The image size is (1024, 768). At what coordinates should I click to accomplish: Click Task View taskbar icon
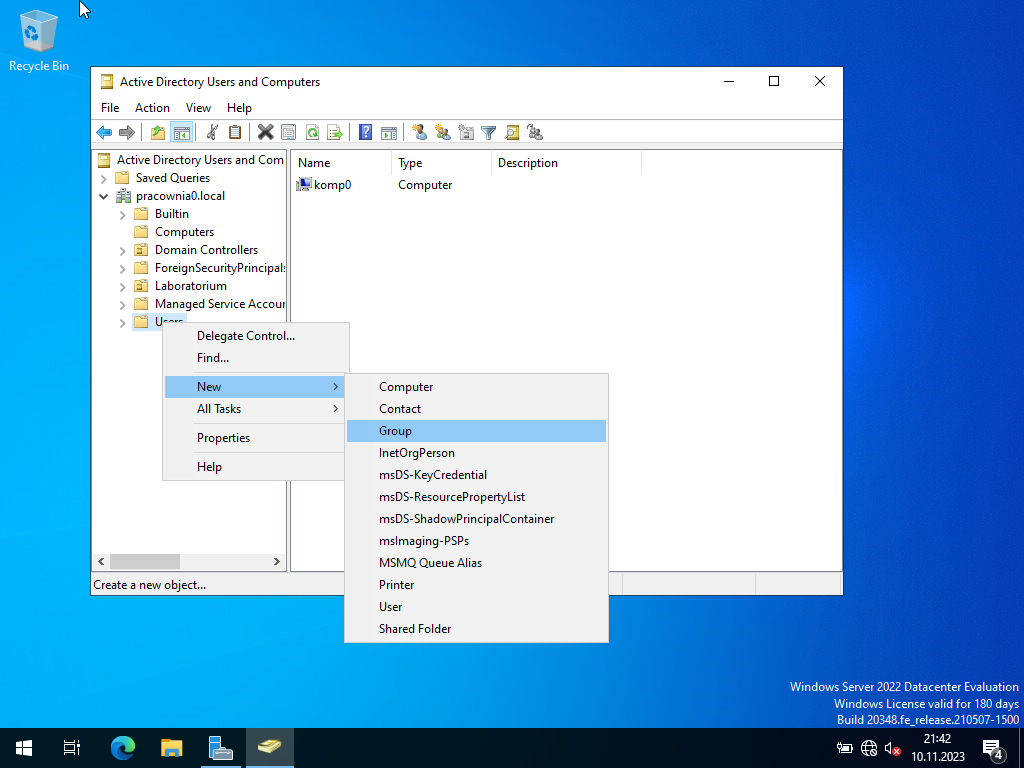click(72, 747)
